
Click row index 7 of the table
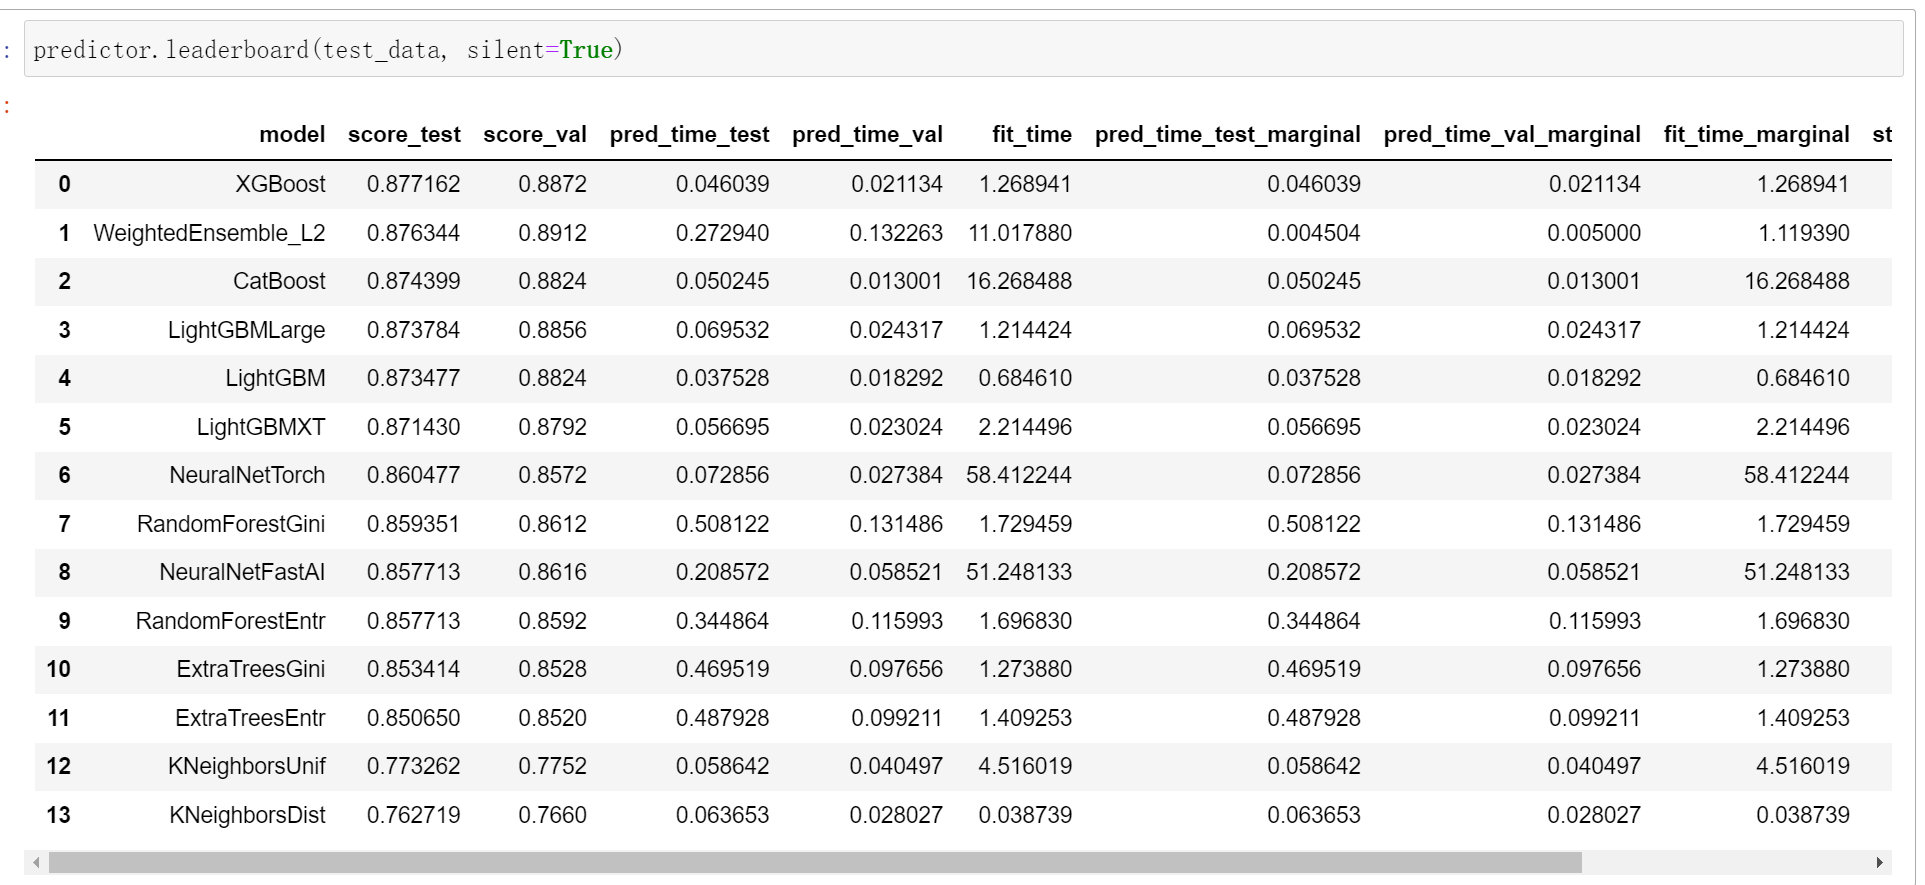[x=64, y=524]
